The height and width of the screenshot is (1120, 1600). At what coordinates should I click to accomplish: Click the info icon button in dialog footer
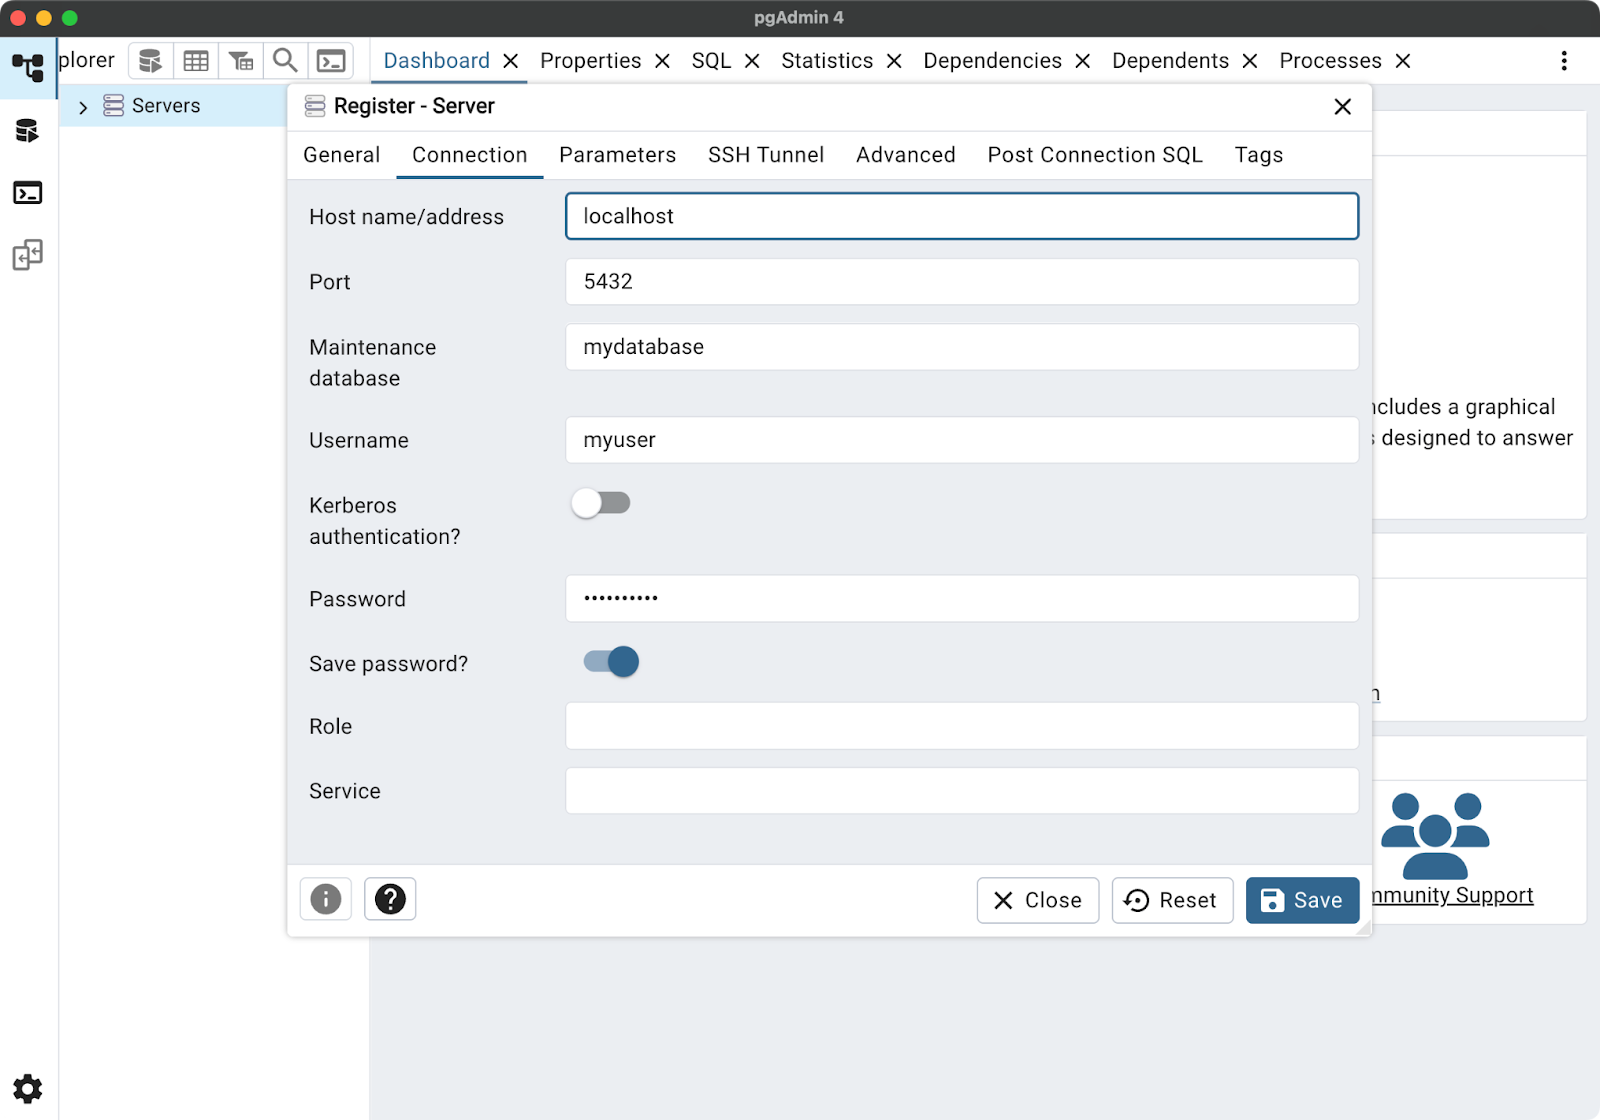pyautogui.click(x=326, y=899)
